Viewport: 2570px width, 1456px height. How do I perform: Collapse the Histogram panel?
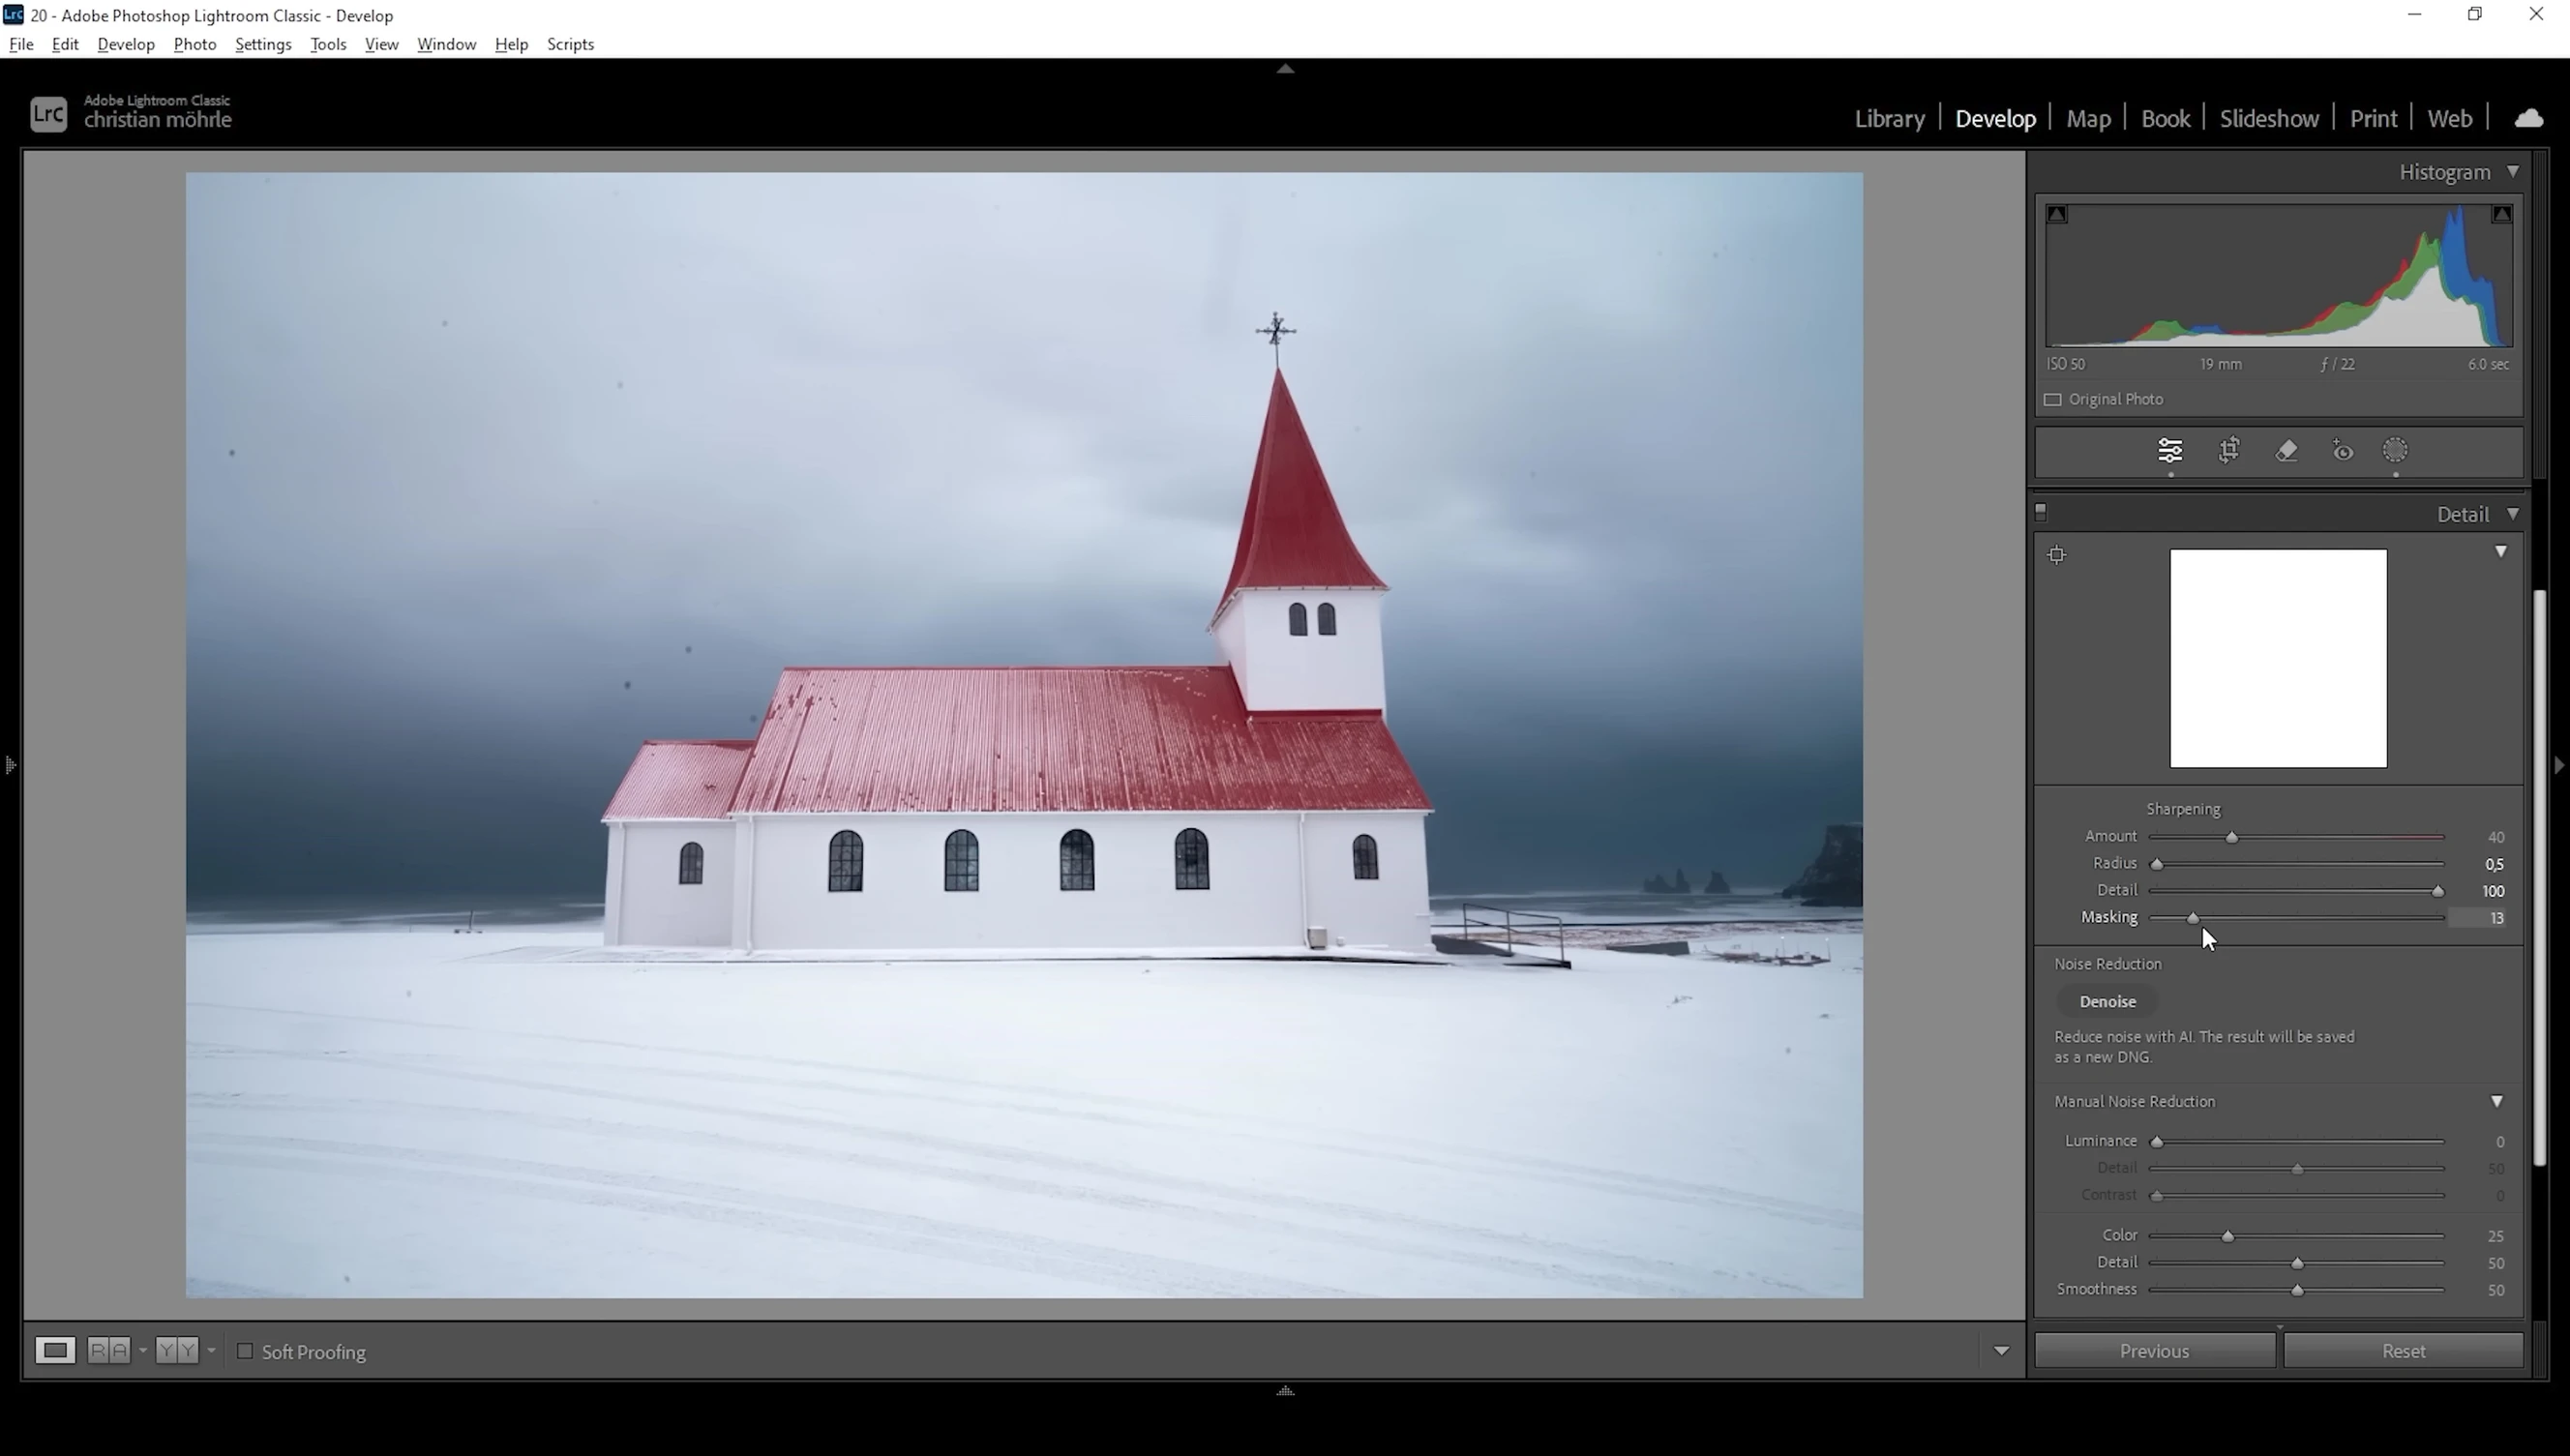(x=2512, y=172)
